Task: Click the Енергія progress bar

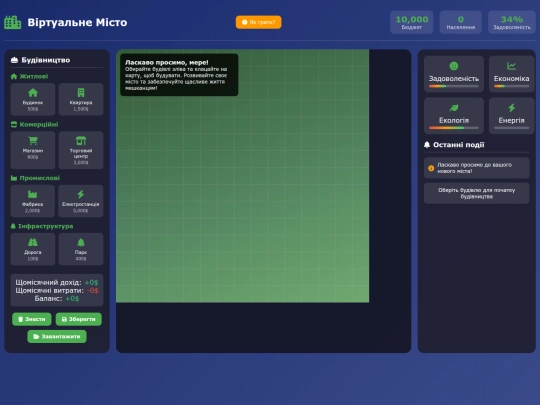Action: pyautogui.click(x=511, y=128)
